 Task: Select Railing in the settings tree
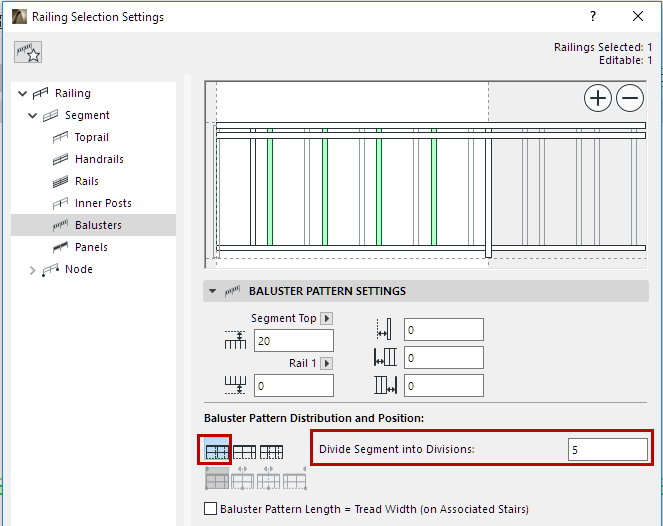pos(73,93)
